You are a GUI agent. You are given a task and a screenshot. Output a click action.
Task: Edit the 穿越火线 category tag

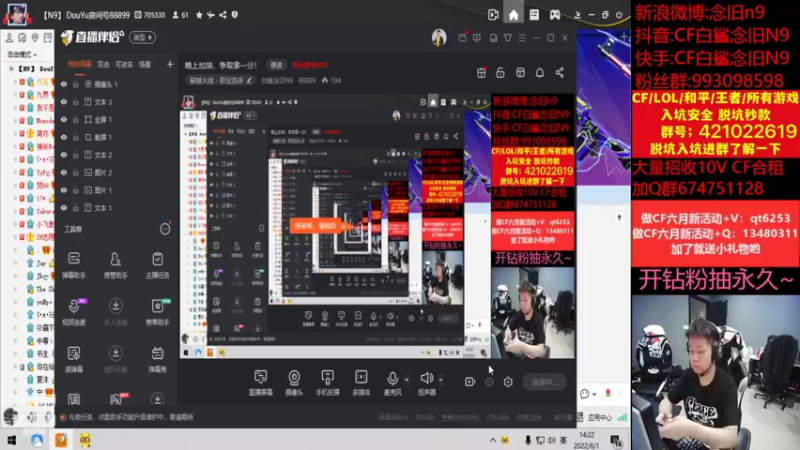221,81
